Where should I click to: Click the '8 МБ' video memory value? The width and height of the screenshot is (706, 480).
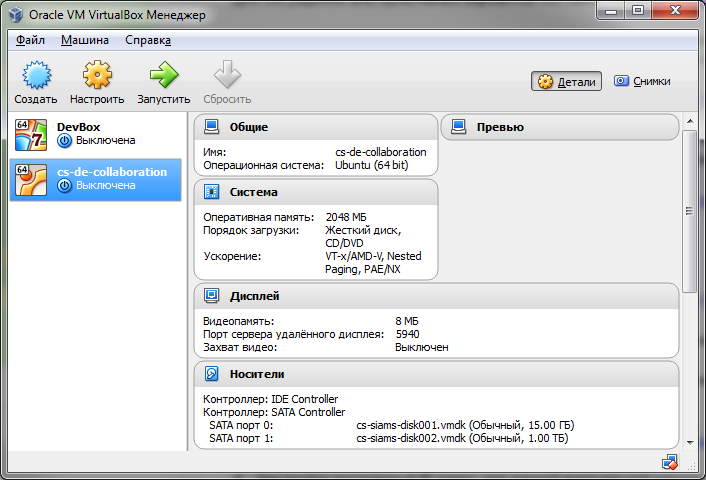point(407,321)
